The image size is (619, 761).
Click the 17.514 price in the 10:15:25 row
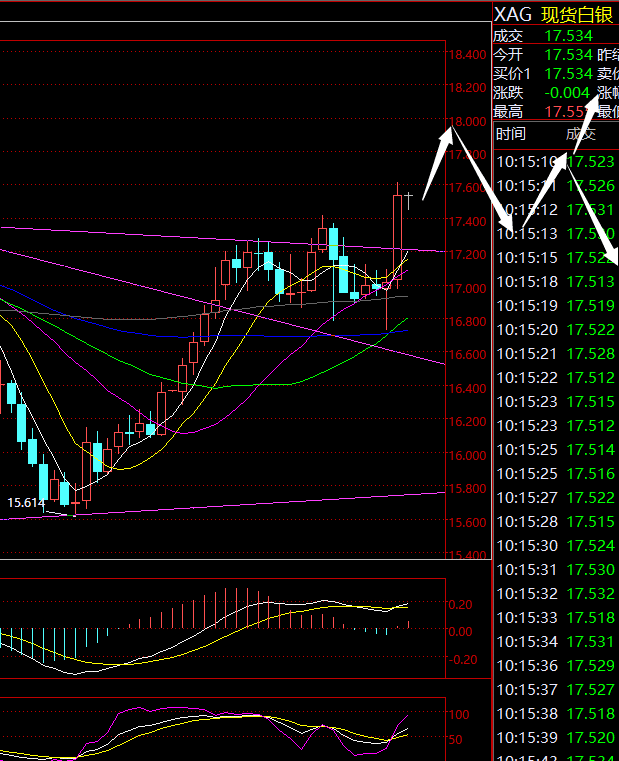pos(590,449)
